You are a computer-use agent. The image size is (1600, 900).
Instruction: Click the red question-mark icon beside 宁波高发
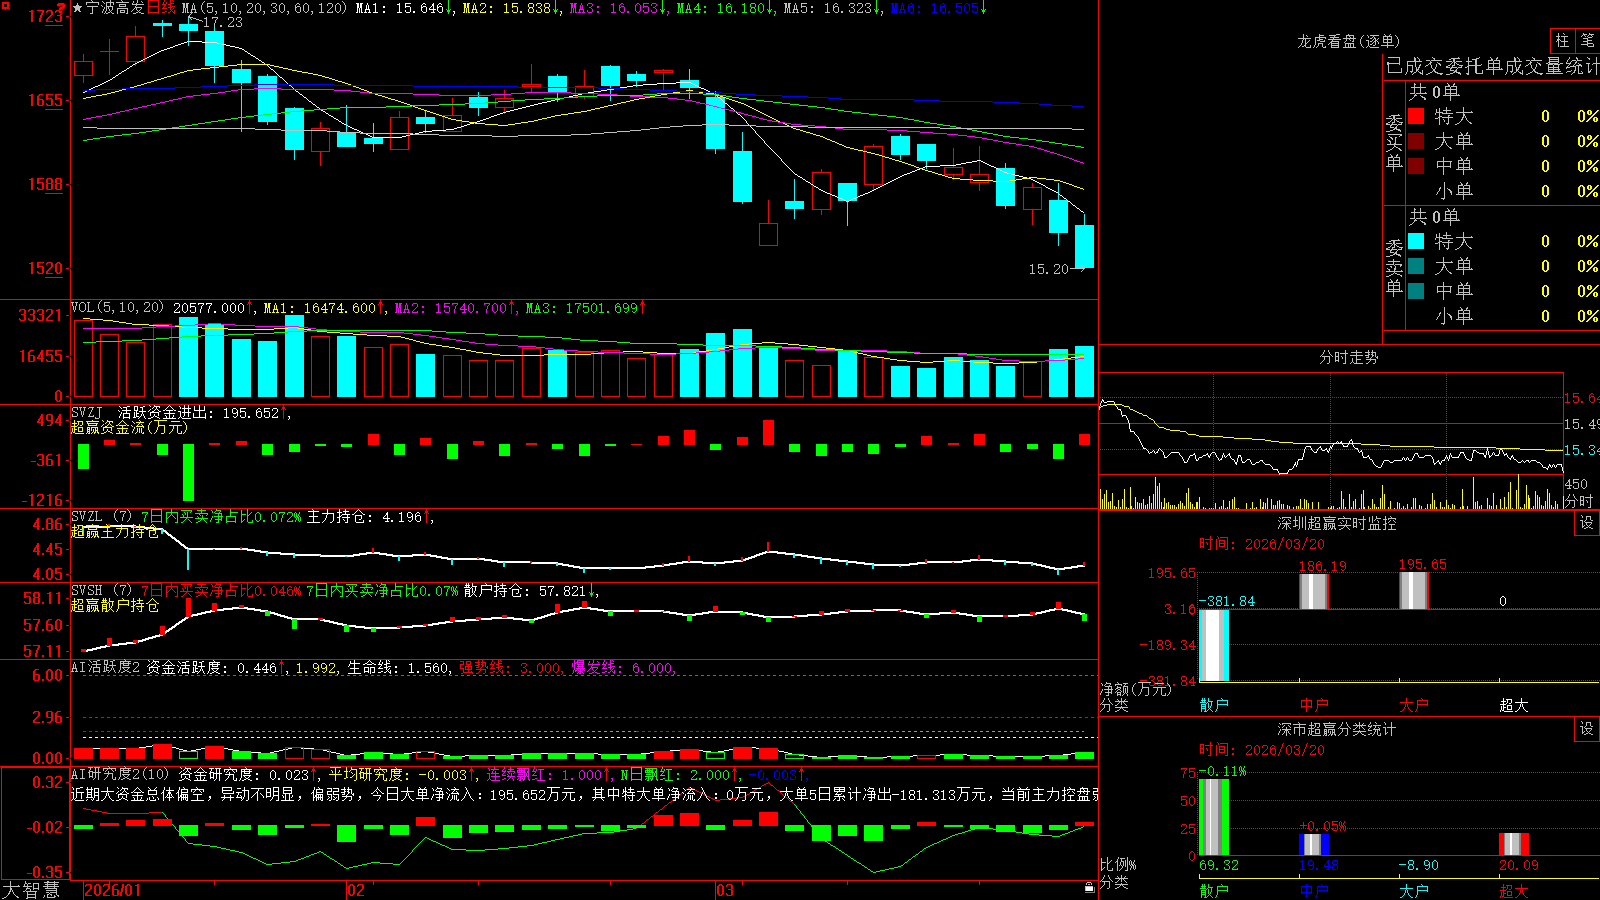62,8
